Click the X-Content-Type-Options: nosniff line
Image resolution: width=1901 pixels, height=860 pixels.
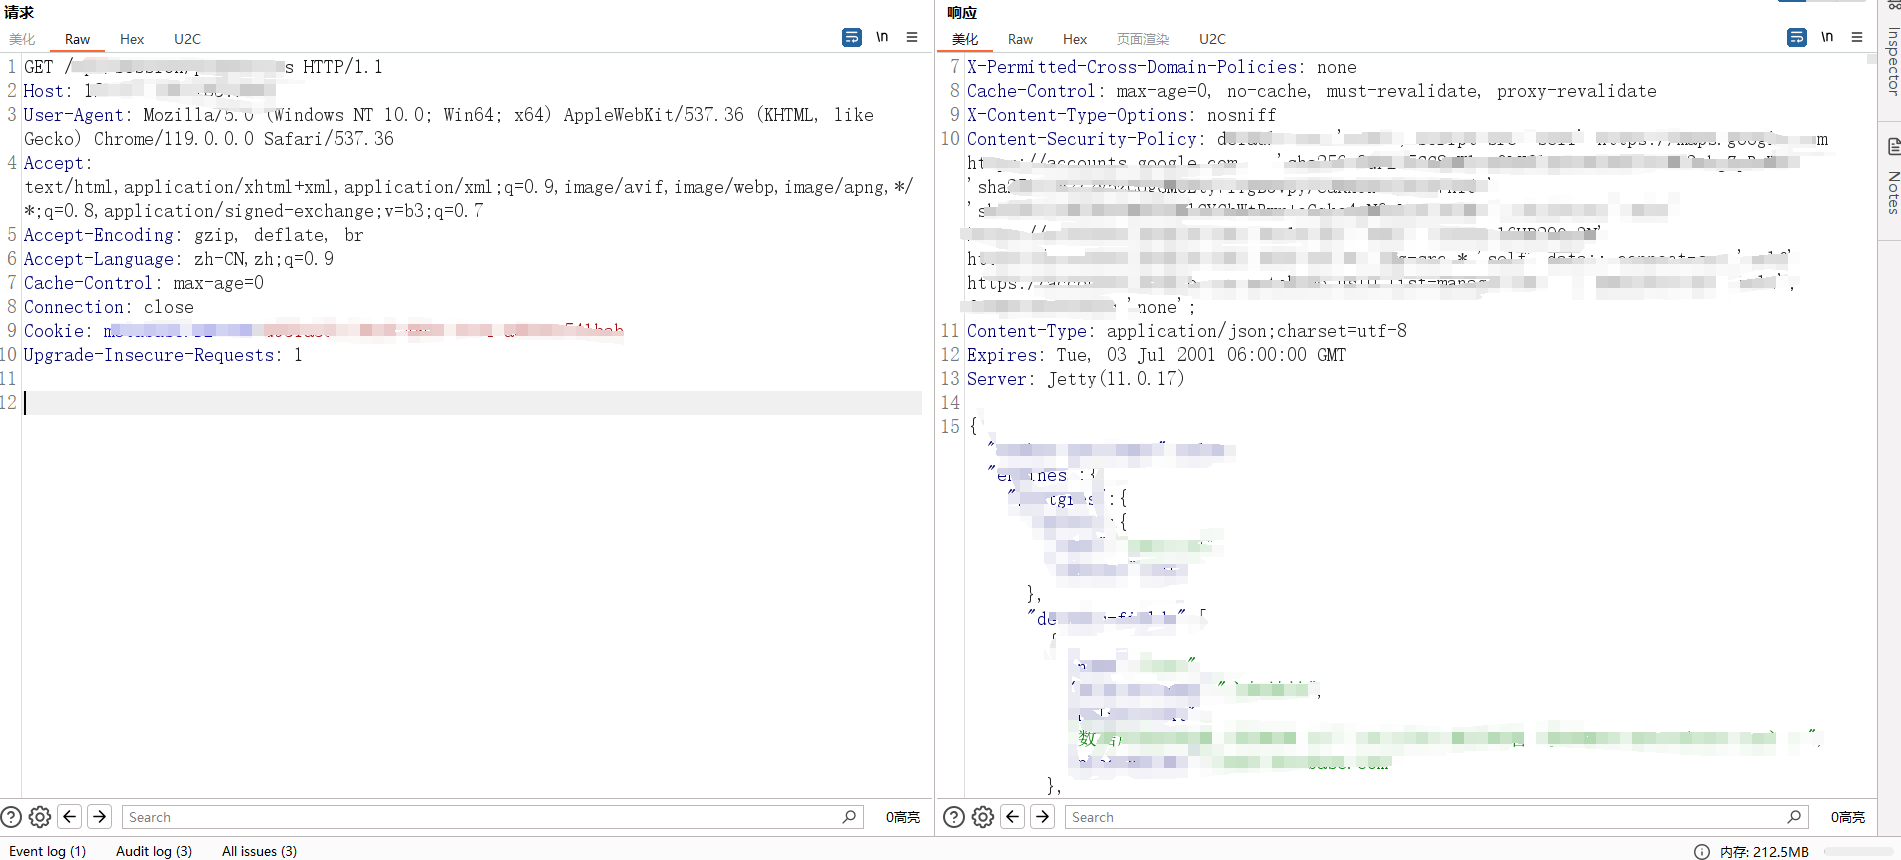(x=1122, y=115)
